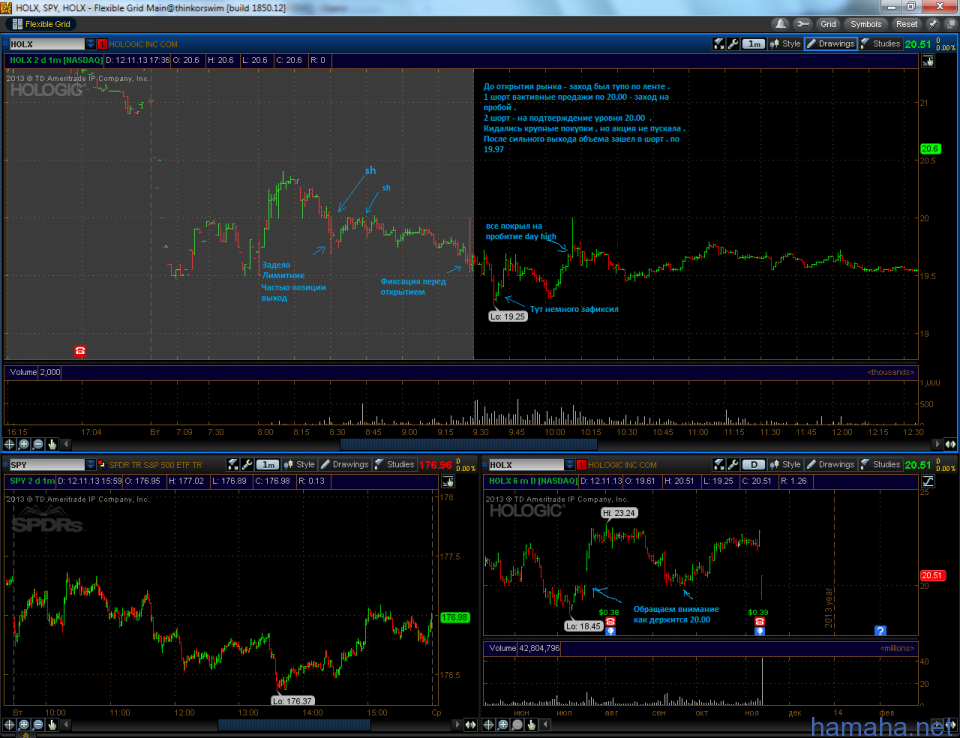Open Studies menu on main HOLX chart
The height and width of the screenshot is (738, 960).
click(x=880, y=43)
